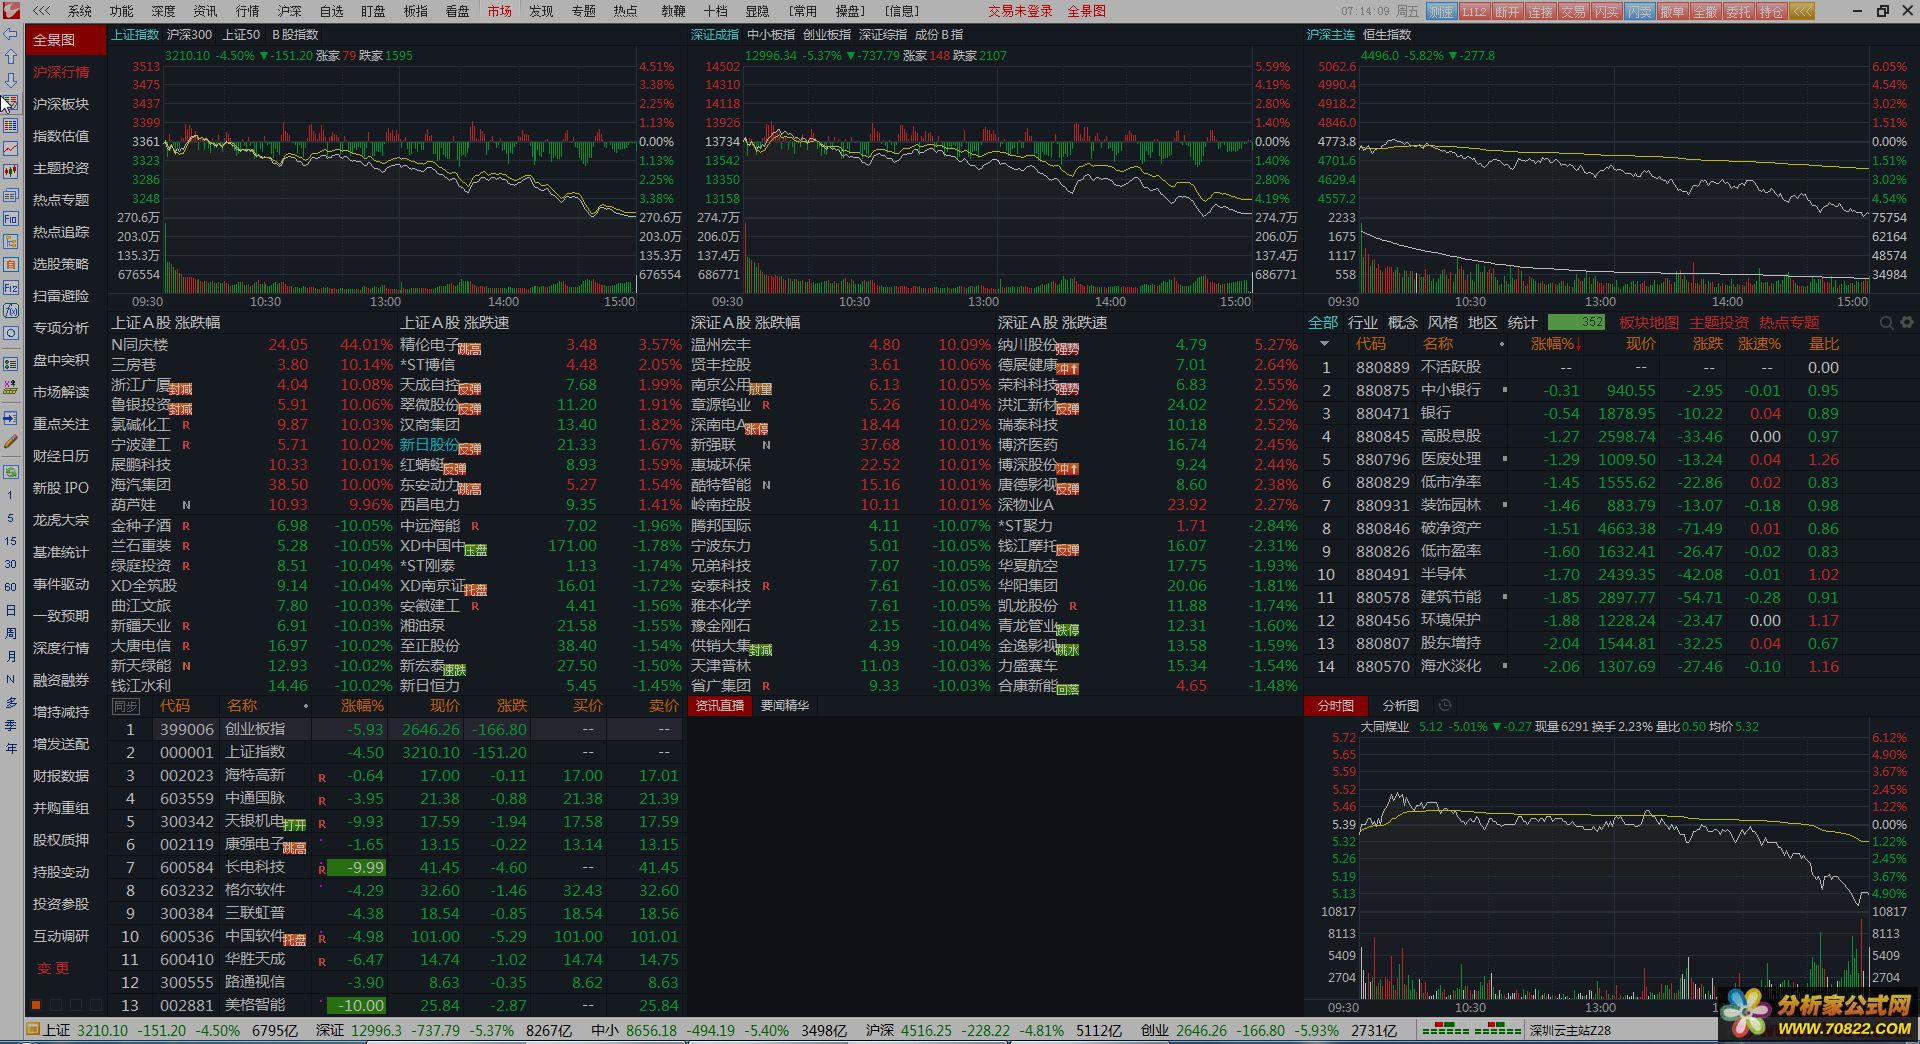Image resolution: width=1920 pixels, height=1044 pixels.
Task: Click the 持仓 positions button
Action: click(x=1771, y=12)
